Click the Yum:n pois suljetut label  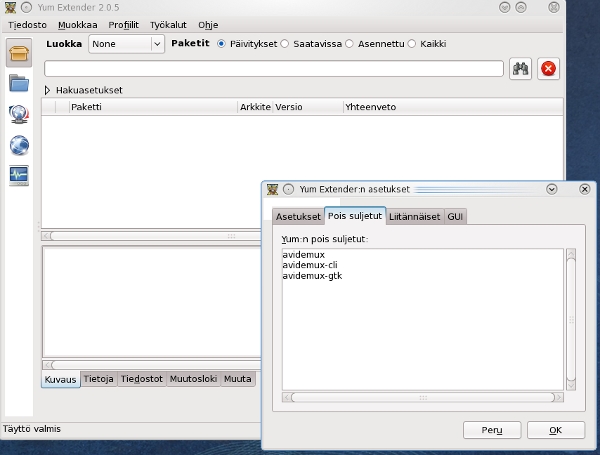point(324,239)
